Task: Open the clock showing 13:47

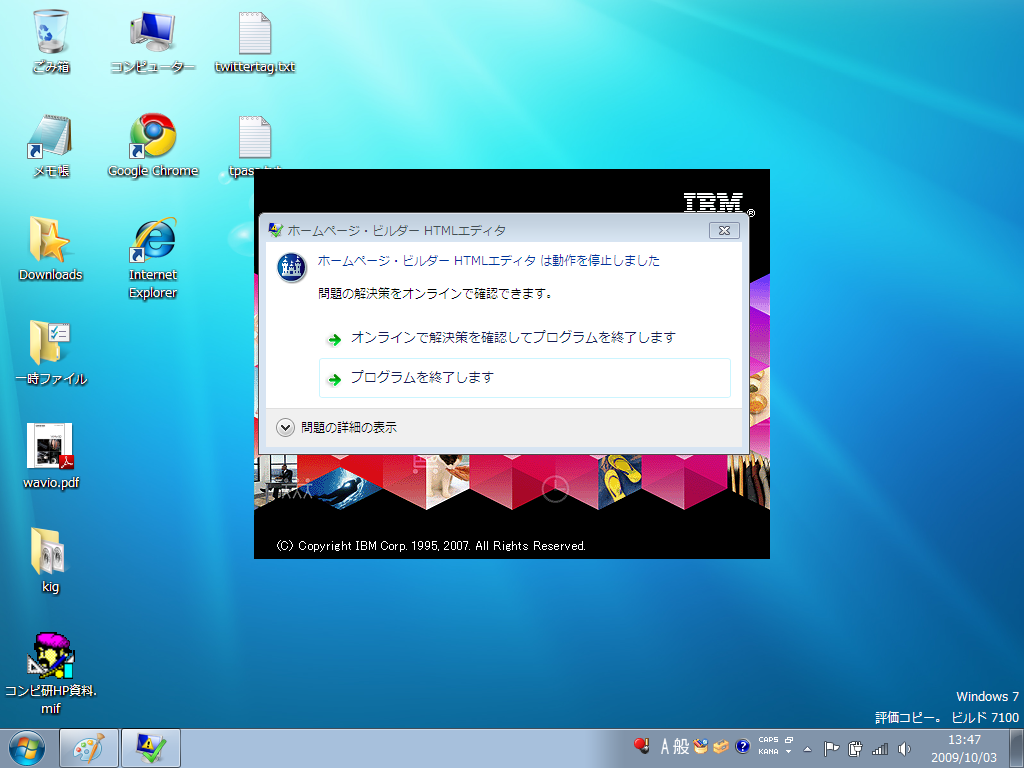Action: (964, 748)
